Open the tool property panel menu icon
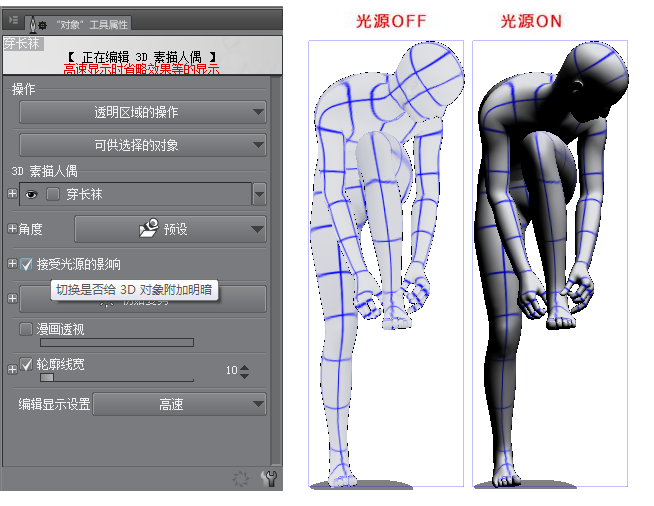 [13, 20]
